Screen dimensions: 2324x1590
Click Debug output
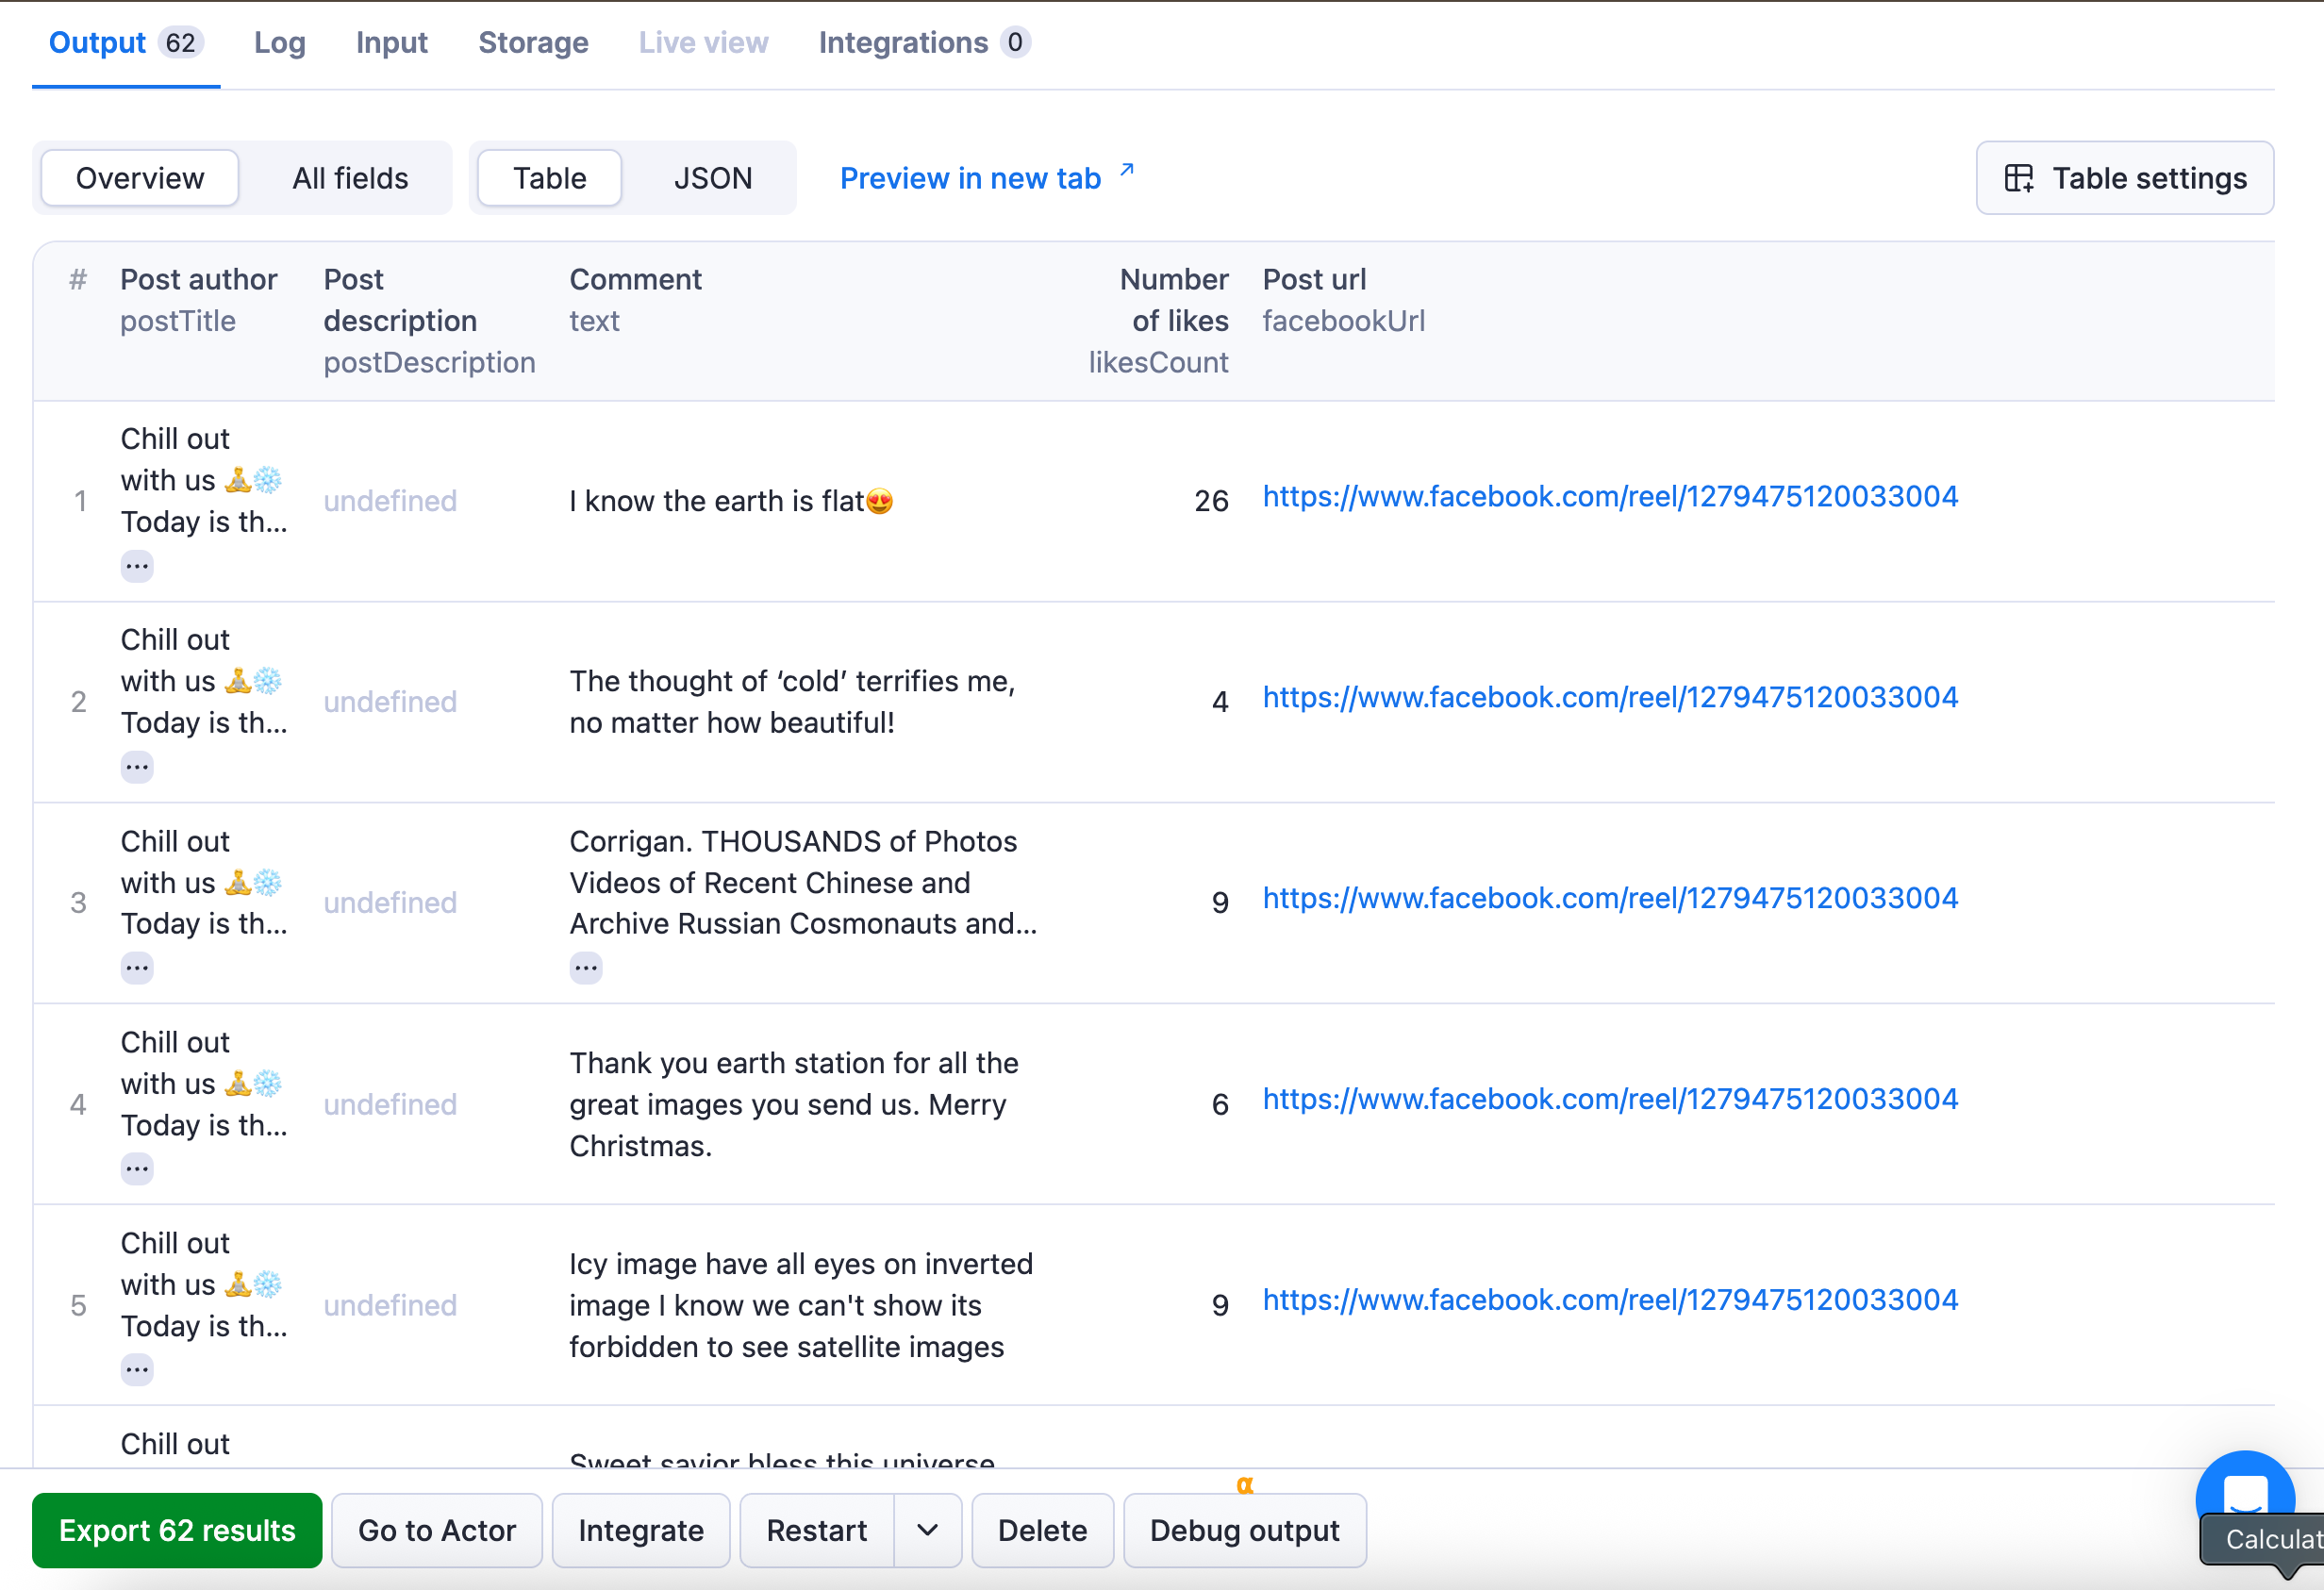(1244, 1530)
